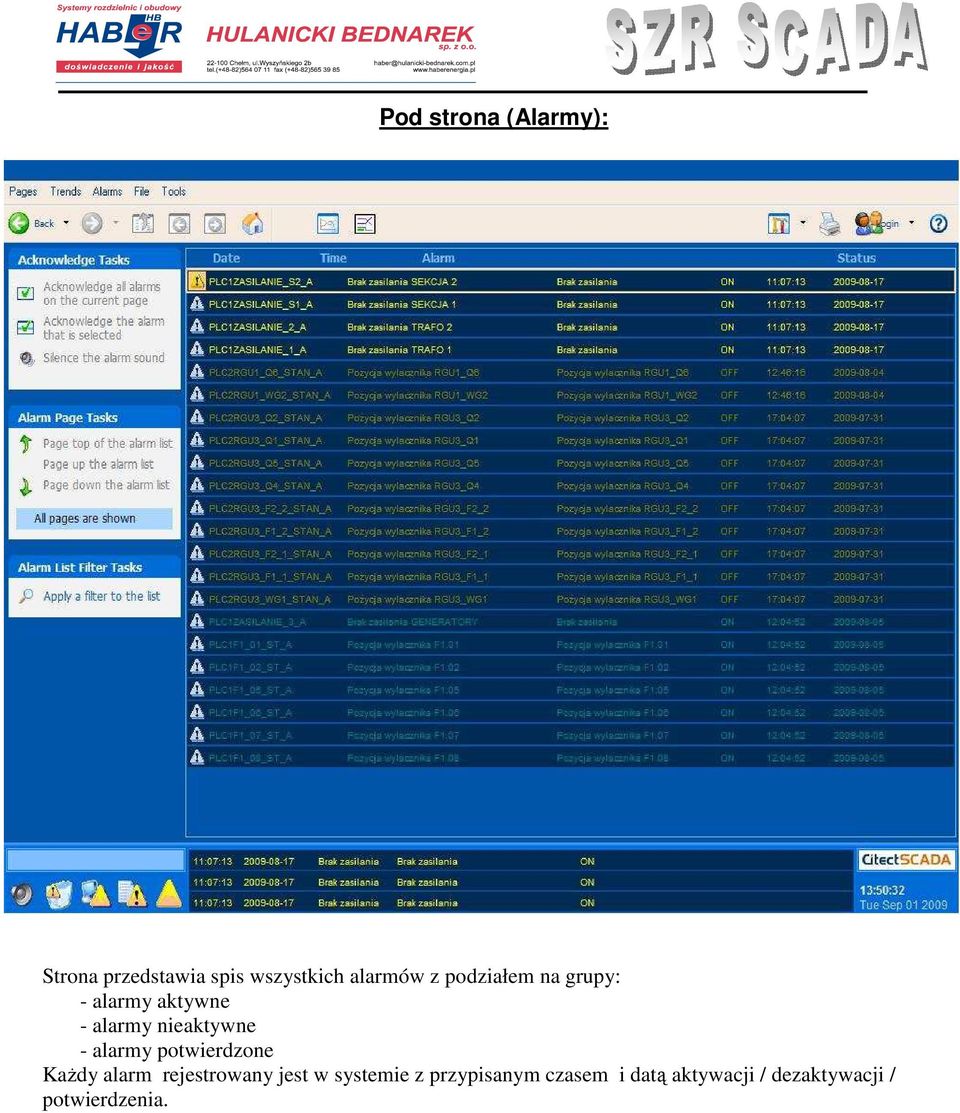
Task: Open active alarms yellow triangle icon
Action: tap(168, 894)
